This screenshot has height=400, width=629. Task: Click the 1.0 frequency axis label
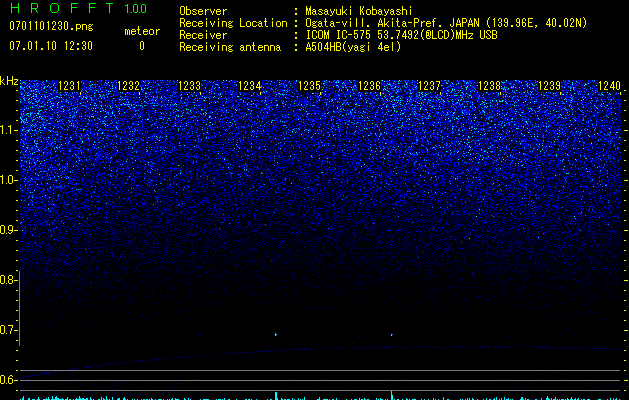tap(8, 180)
